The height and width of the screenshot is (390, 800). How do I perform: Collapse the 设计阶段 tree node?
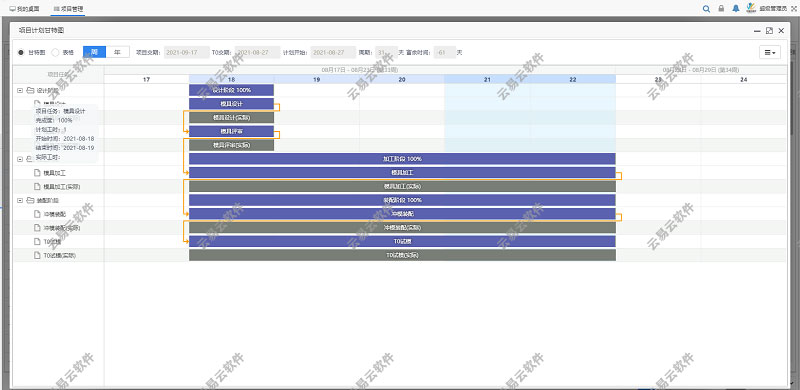pyautogui.click(x=20, y=90)
